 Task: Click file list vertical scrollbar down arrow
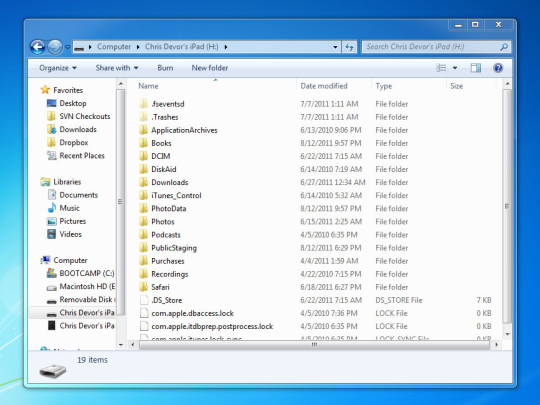[x=507, y=334]
